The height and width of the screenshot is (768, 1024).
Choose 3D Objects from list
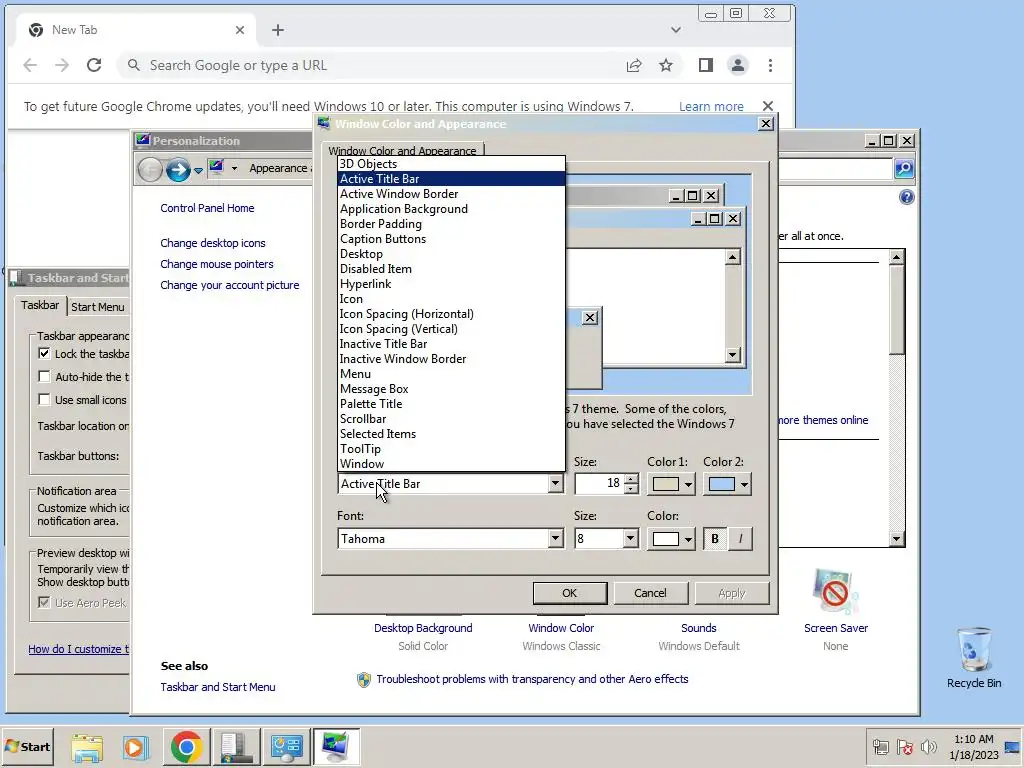point(451,164)
